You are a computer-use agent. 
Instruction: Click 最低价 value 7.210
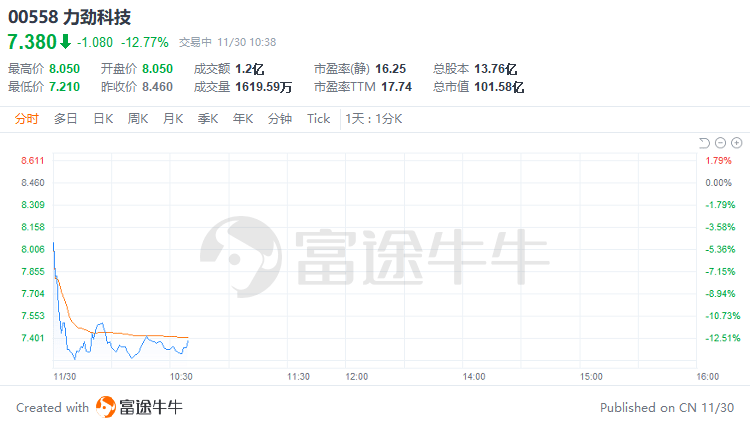pyautogui.click(x=65, y=87)
